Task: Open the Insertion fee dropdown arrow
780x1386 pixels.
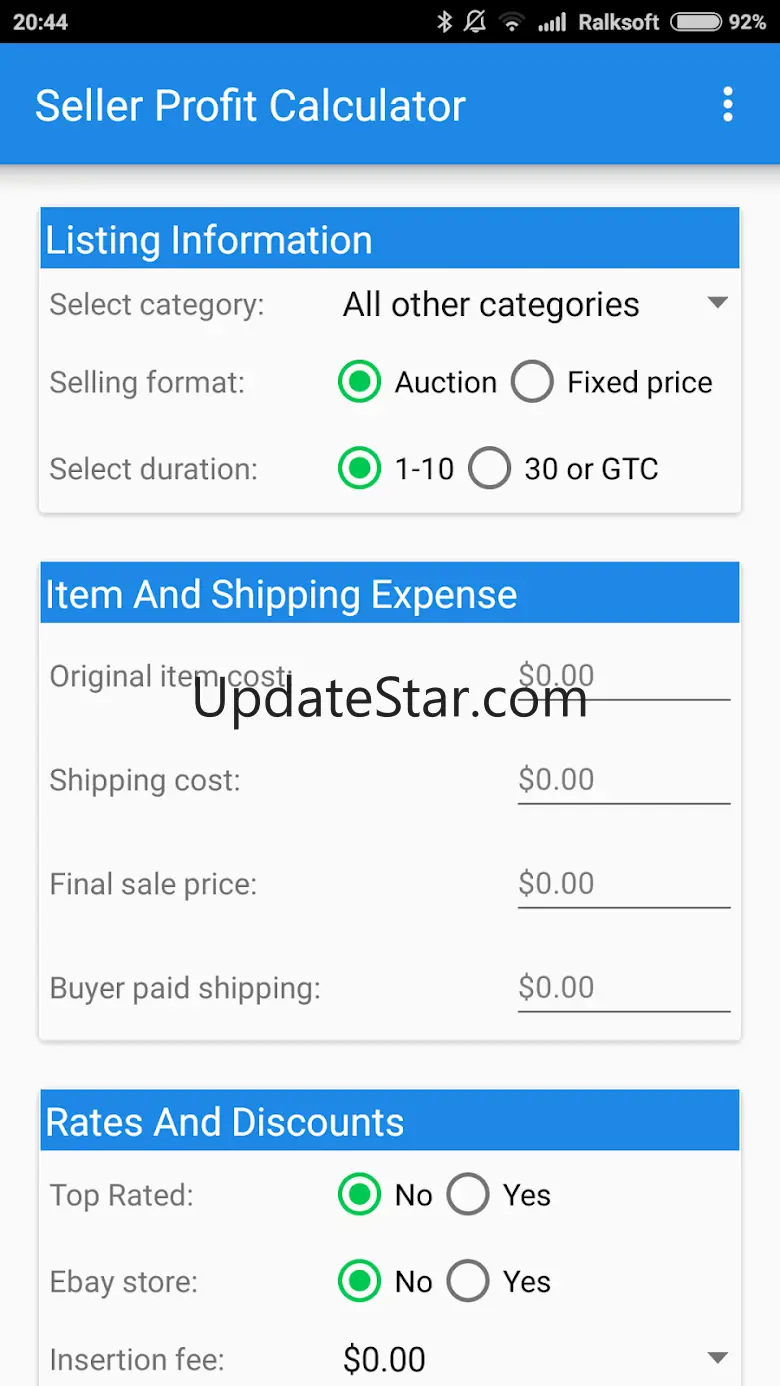Action: [x=717, y=1358]
